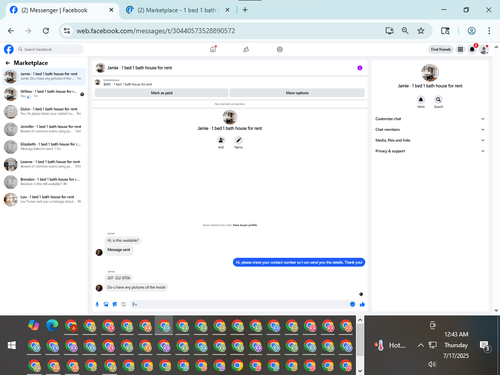
Task: Open Jennifer conversation in list
Action: click(44, 129)
